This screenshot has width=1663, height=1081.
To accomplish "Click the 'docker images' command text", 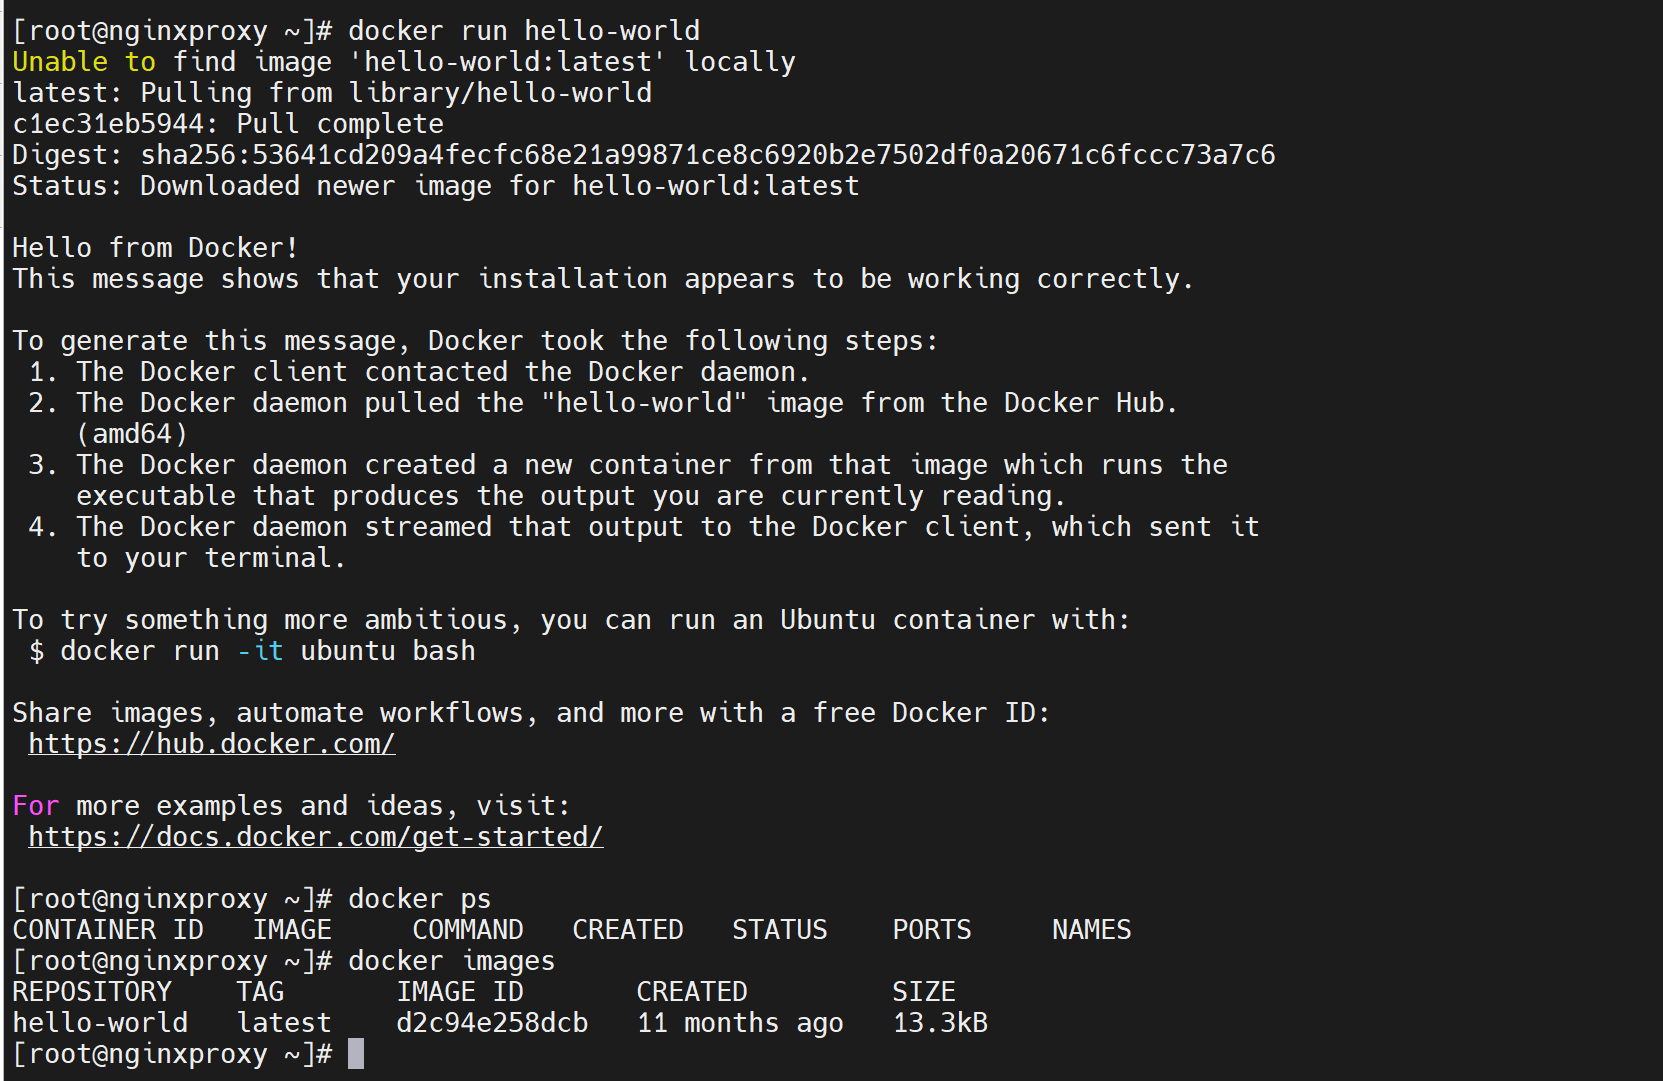I will point(451,961).
